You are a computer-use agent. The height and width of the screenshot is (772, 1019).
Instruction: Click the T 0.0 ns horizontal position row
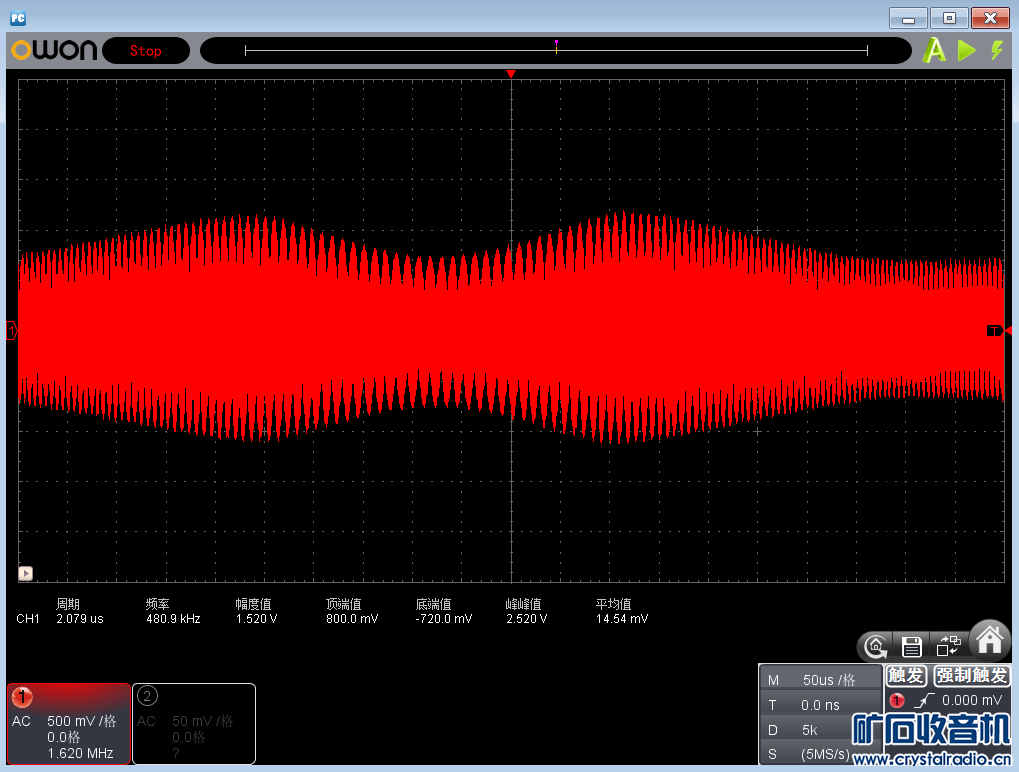click(x=820, y=705)
